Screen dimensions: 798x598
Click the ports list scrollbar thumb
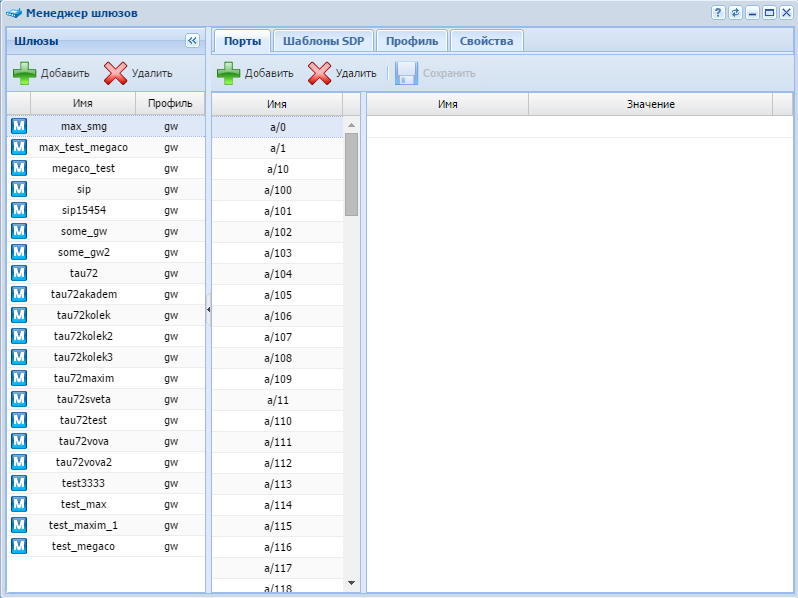pyautogui.click(x=351, y=174)
